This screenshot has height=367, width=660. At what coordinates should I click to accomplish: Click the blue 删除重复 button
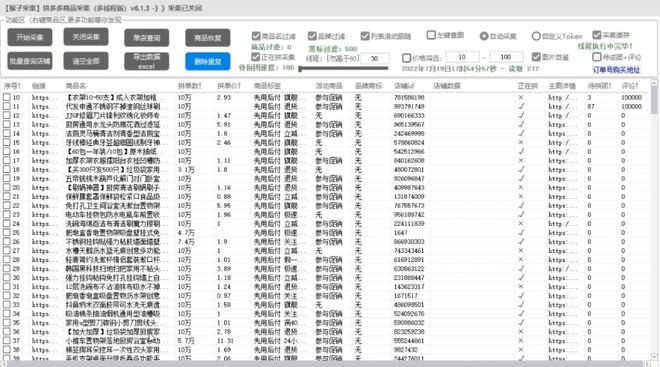point(208,61)
